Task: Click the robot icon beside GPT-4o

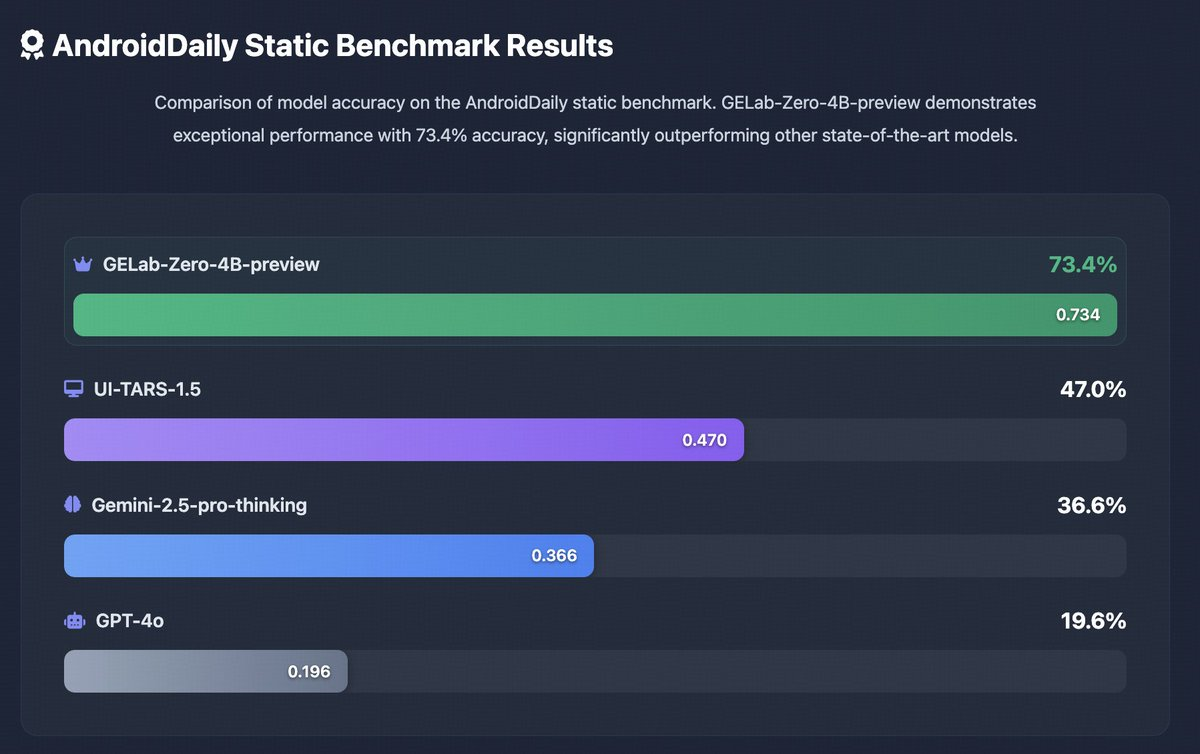Action: 75,621
